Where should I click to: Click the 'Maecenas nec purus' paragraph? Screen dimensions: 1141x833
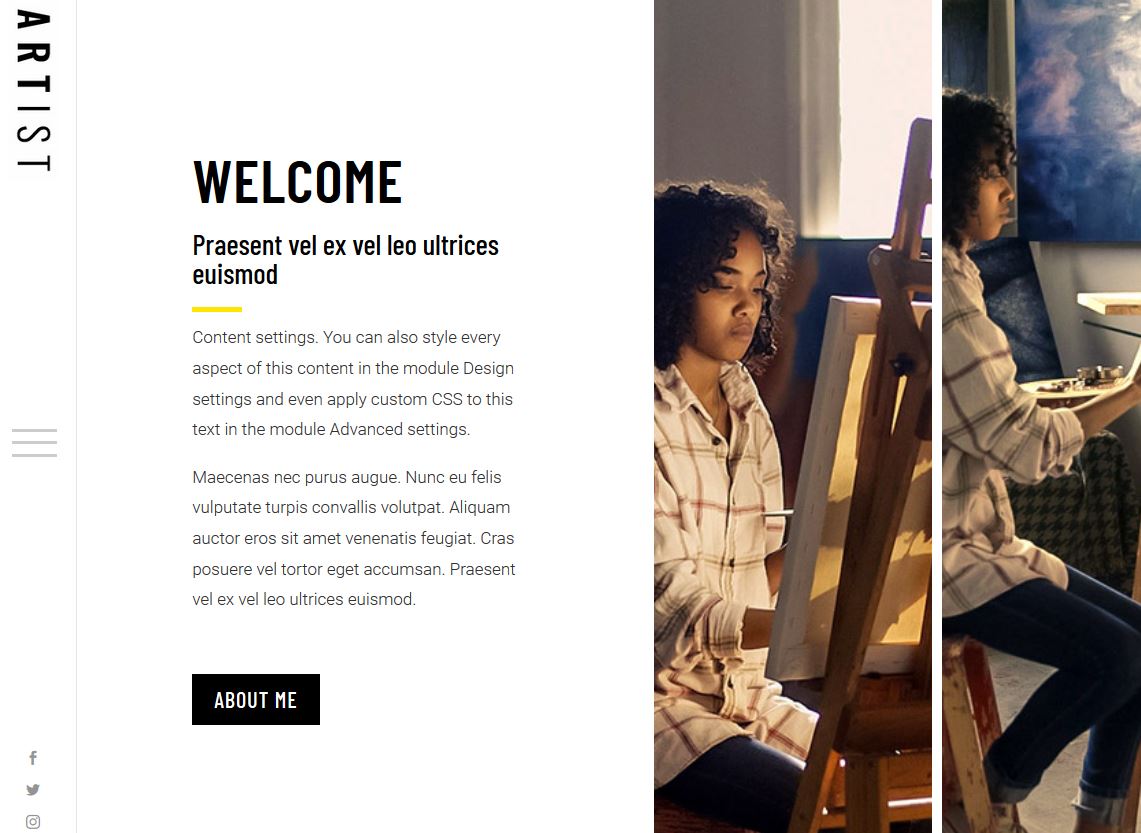pyautogui.click(x=354, y=538)
